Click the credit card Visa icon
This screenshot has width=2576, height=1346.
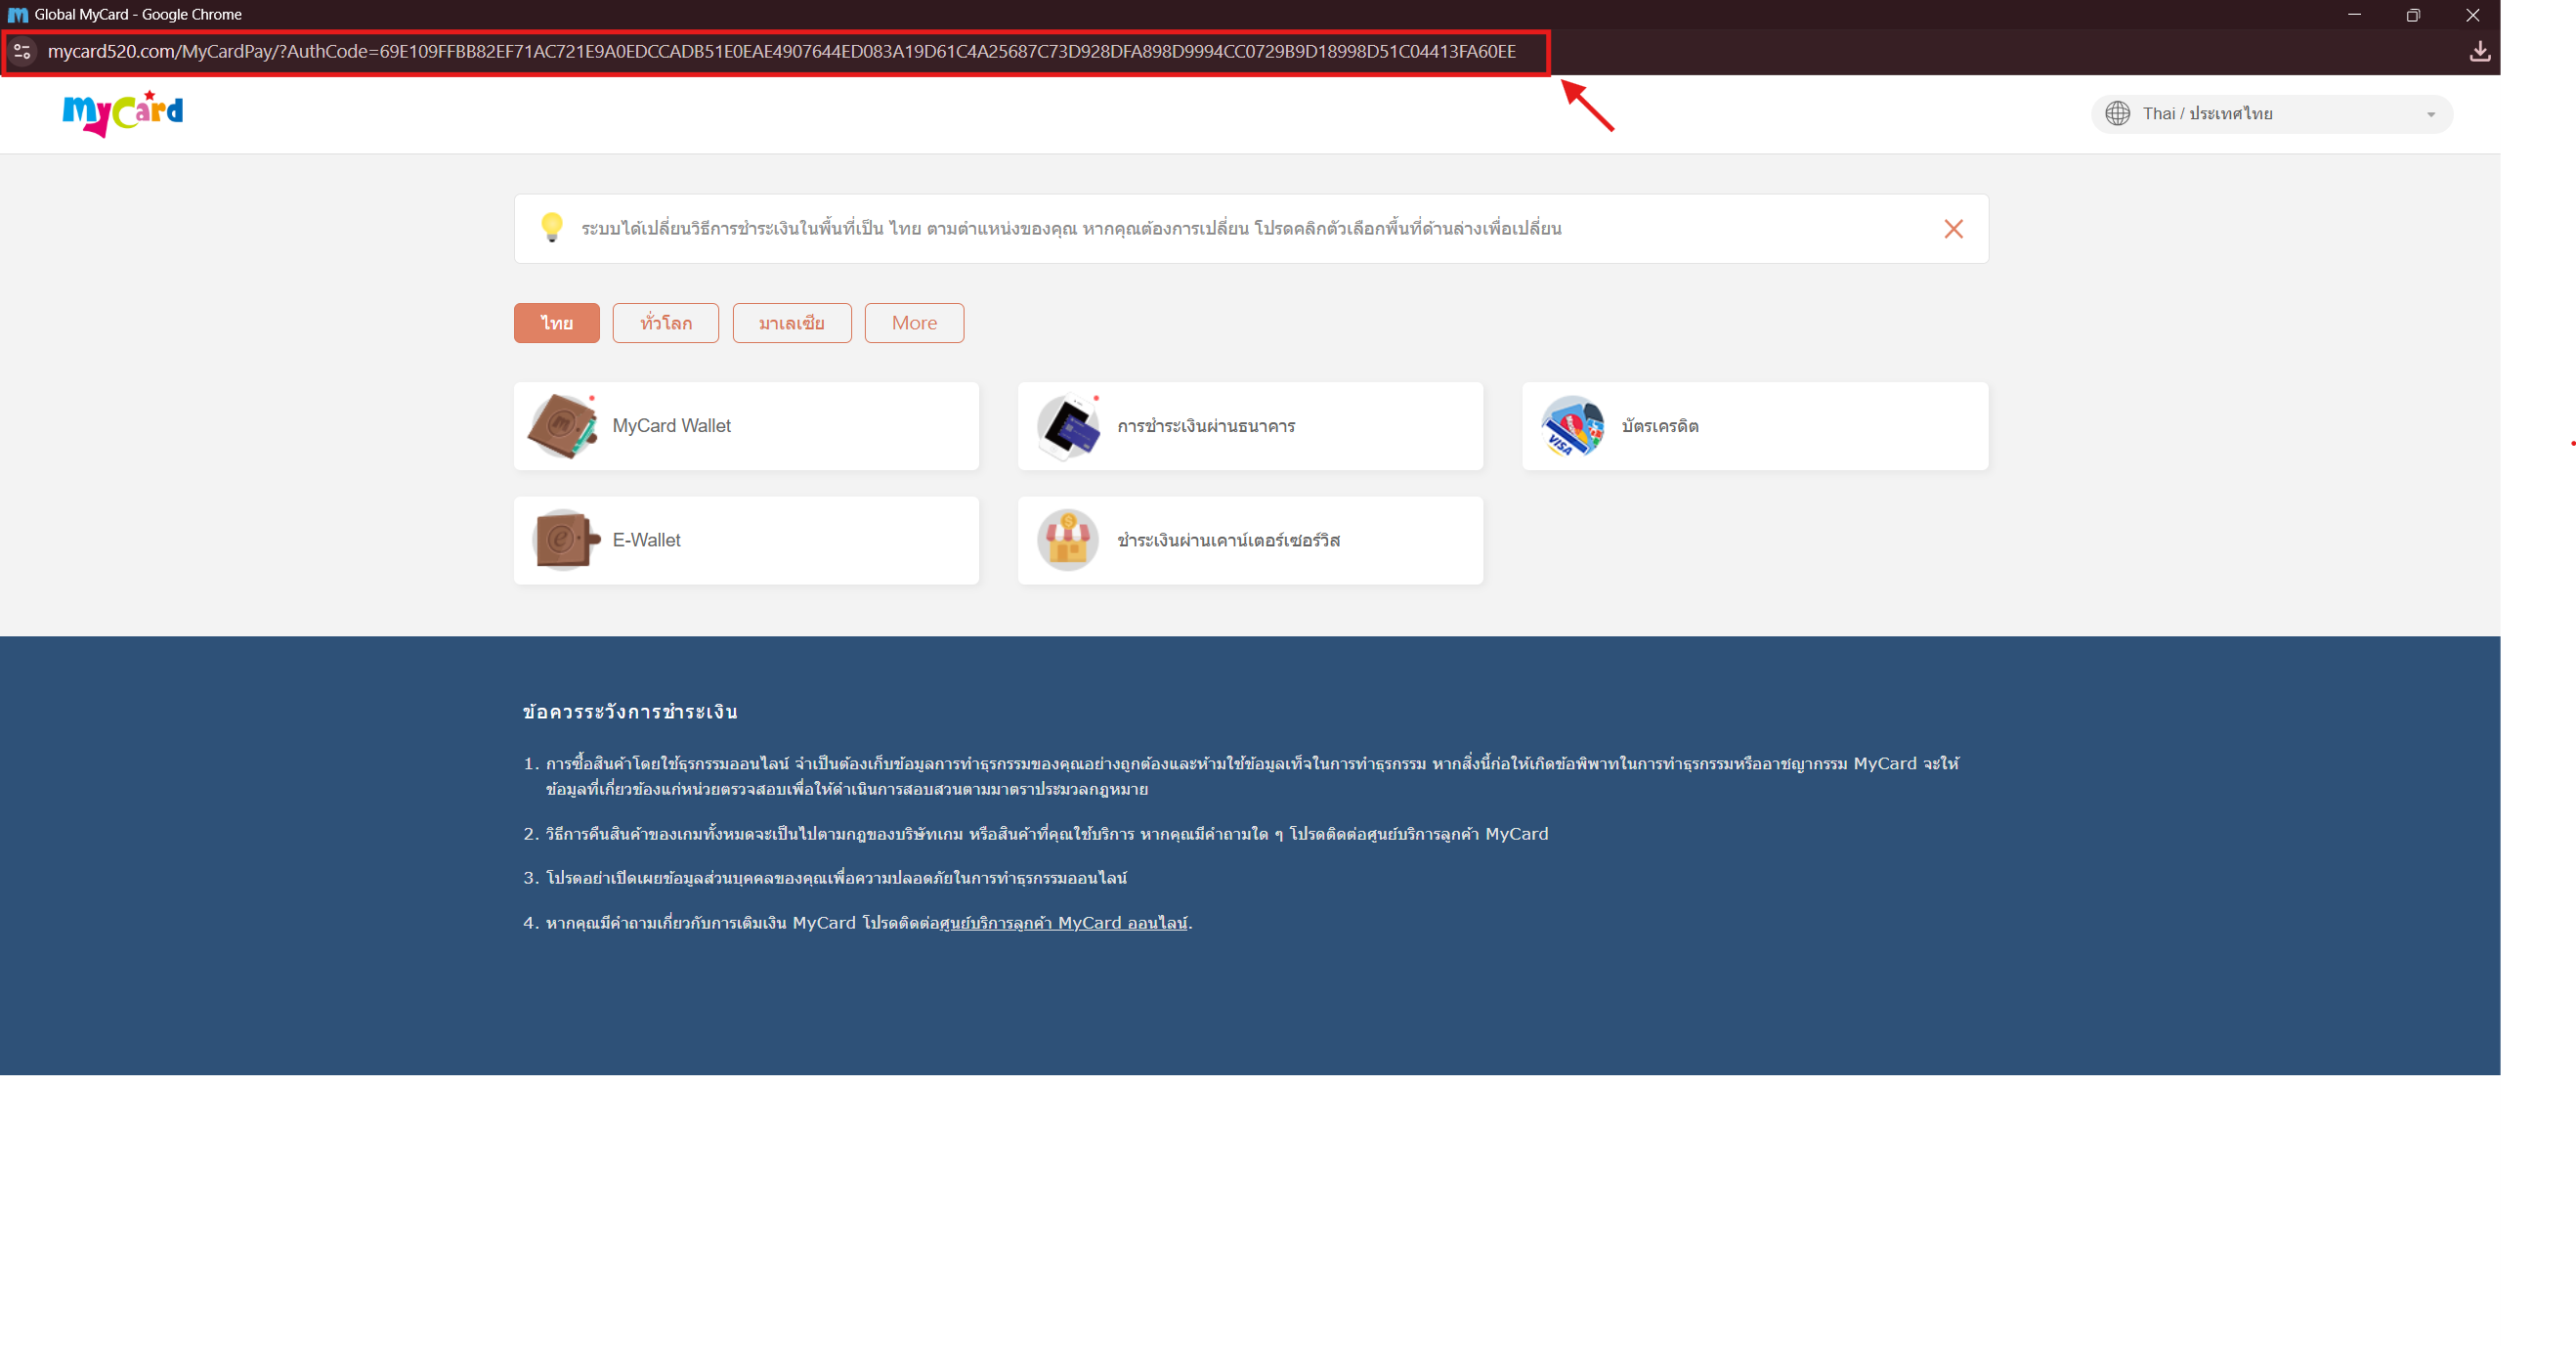coord(1572,426)
